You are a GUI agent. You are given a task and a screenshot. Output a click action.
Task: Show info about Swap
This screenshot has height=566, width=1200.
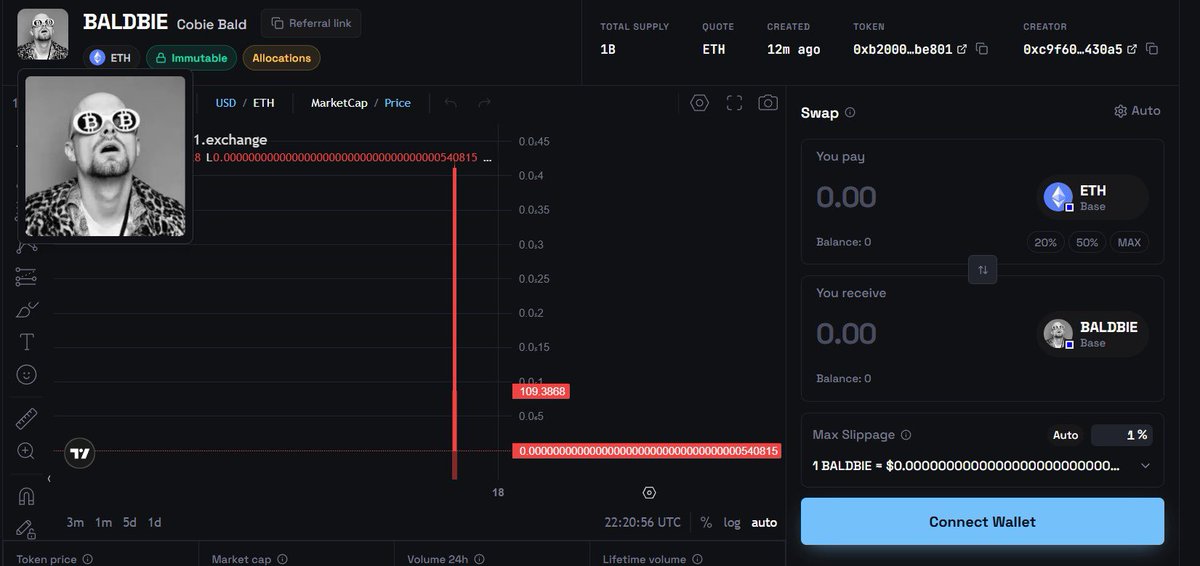[850, 113]
